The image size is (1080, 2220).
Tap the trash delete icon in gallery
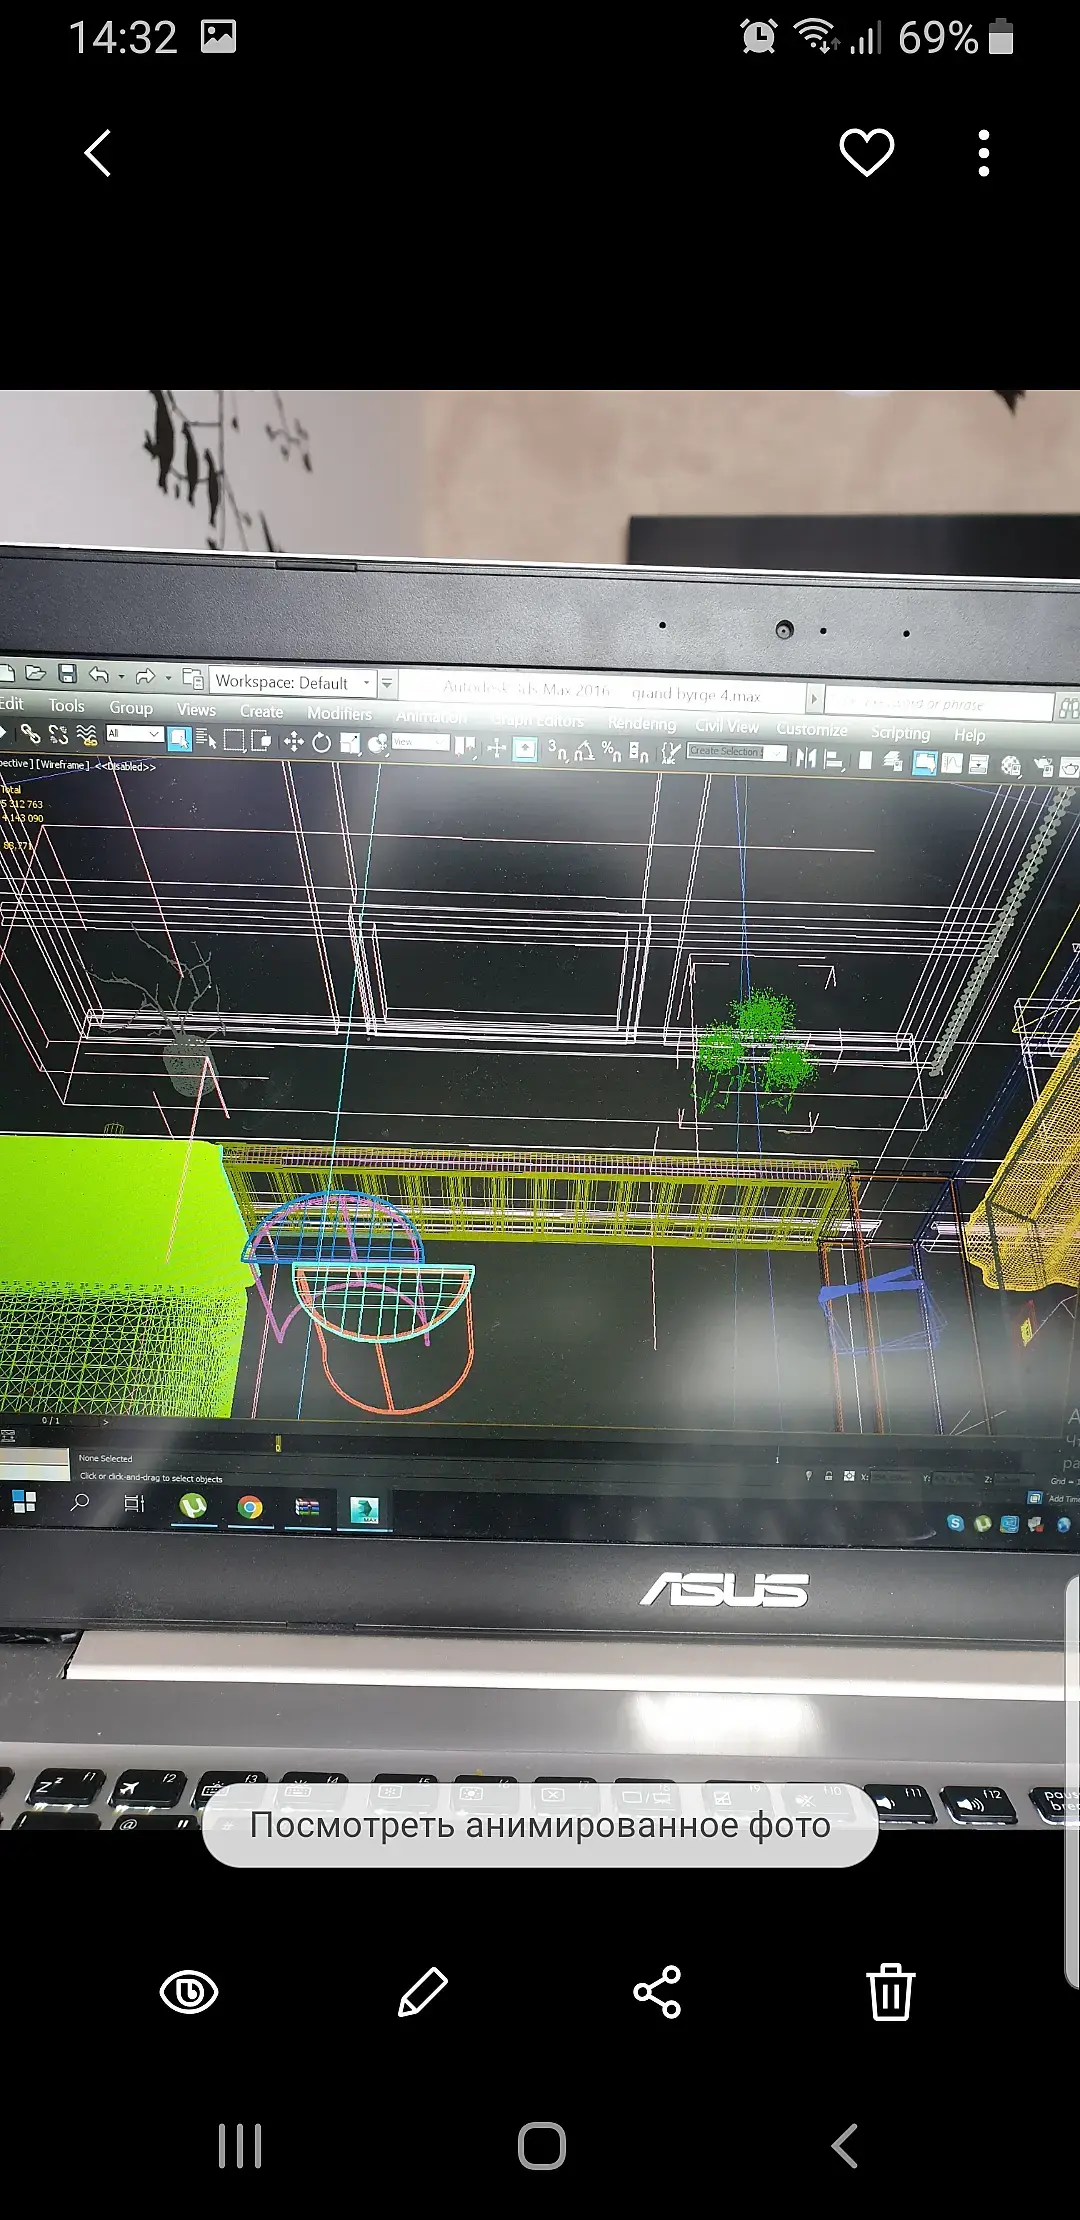coord(890,1992)
